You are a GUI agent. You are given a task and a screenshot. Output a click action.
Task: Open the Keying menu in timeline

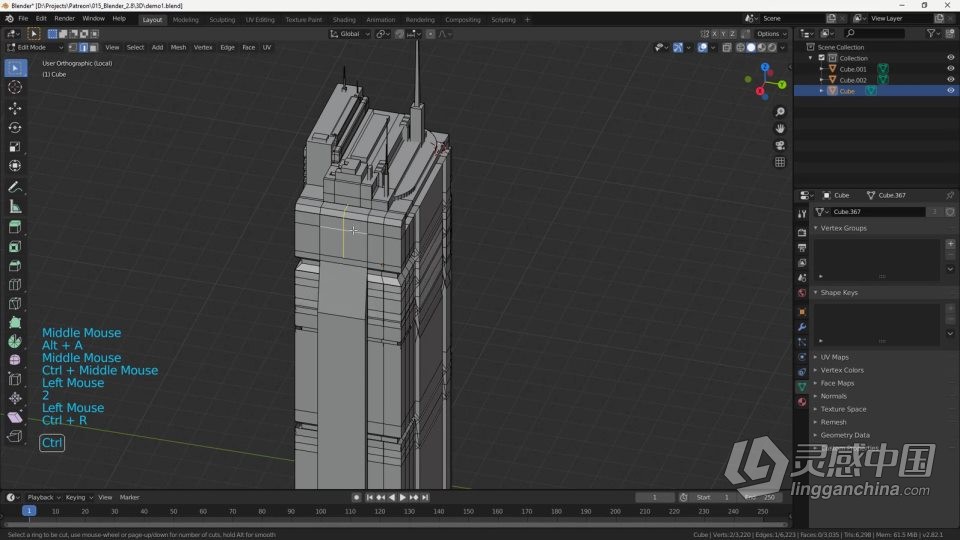[78, 498]
